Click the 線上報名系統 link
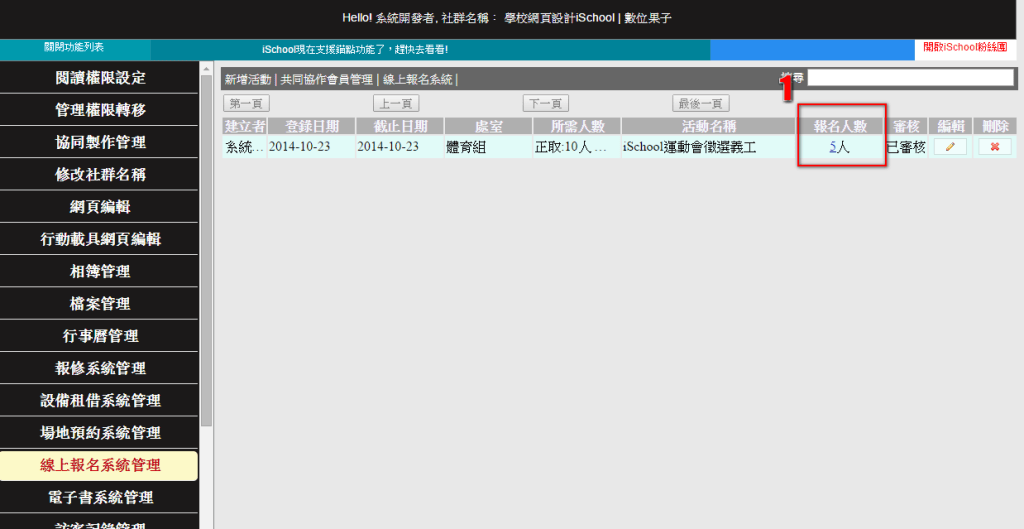Viewport: 1024px width, 529px height. (417, 80)
